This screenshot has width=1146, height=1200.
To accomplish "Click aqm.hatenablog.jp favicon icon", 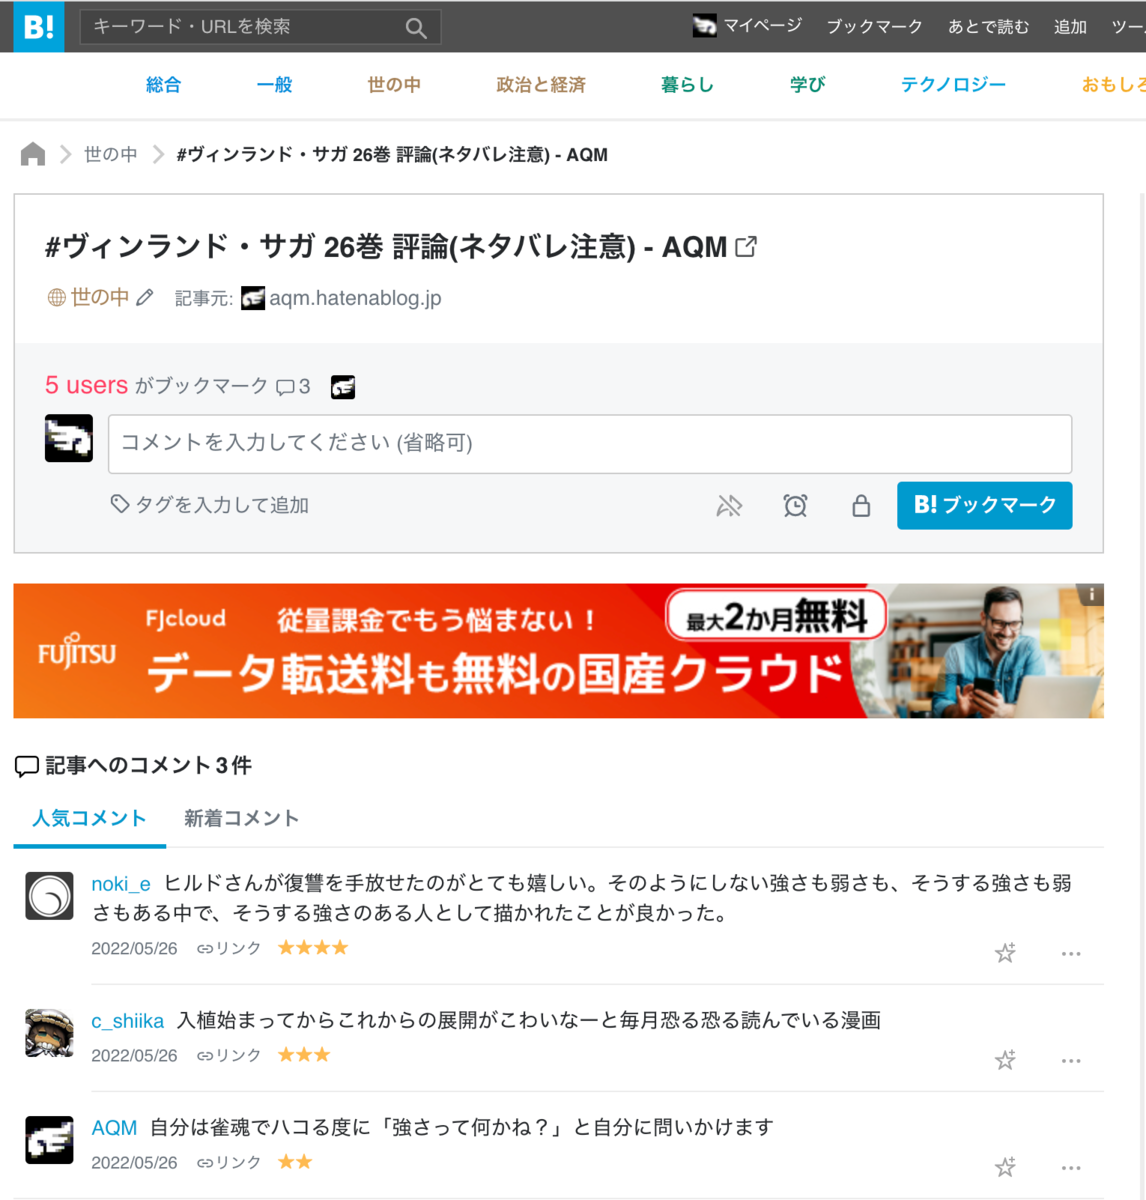I will [253, 298].
